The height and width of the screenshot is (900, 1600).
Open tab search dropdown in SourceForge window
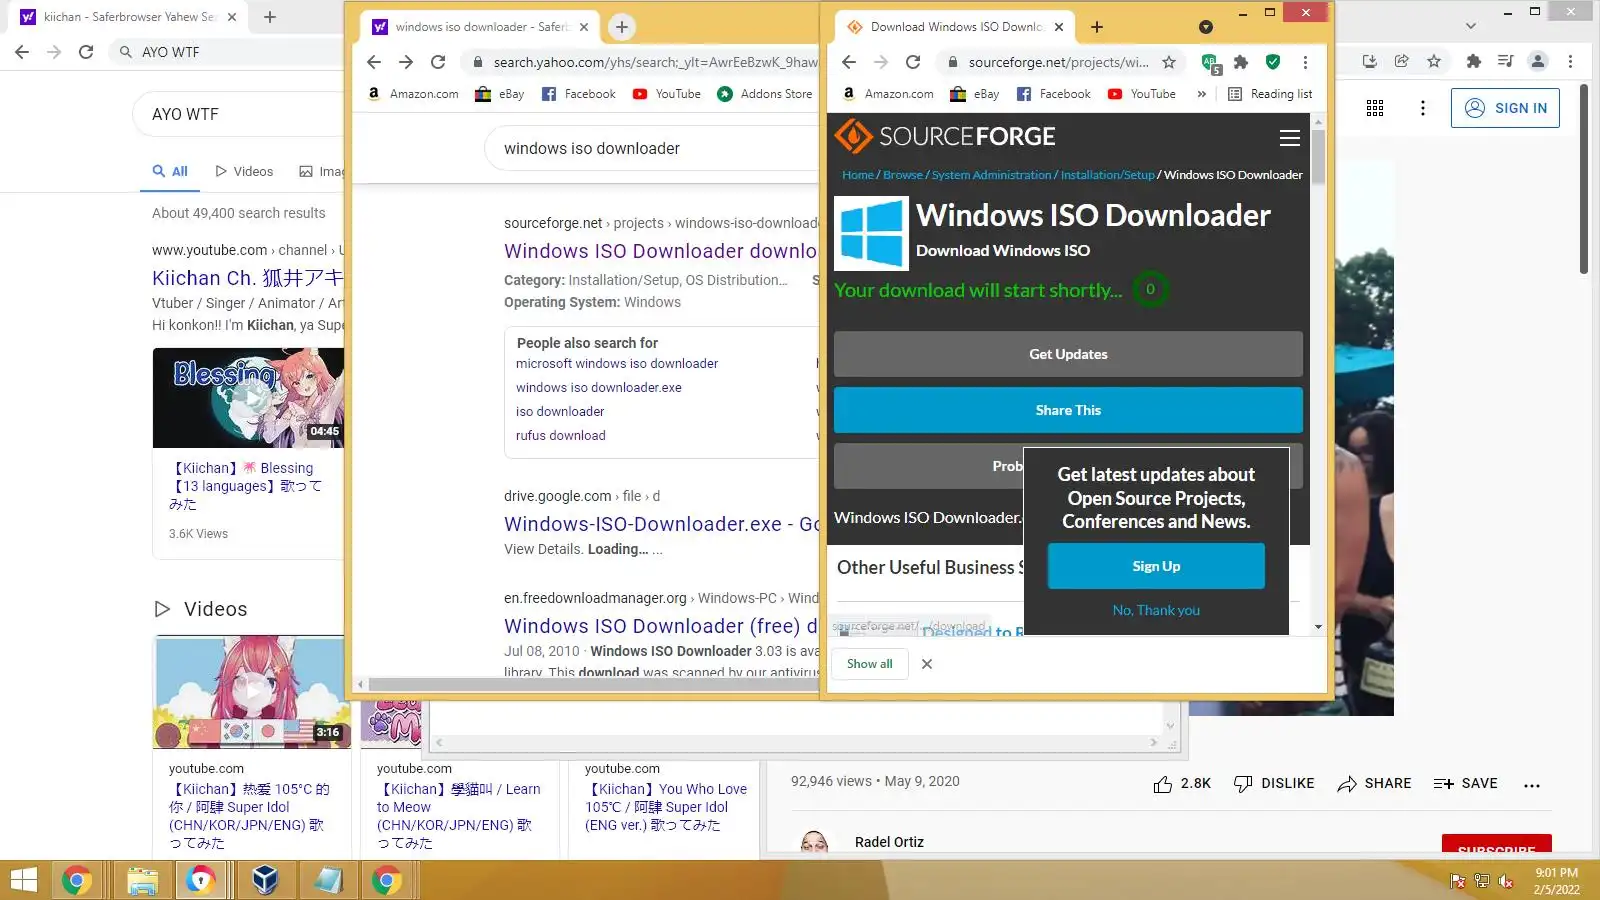[x=1206, y=27]
